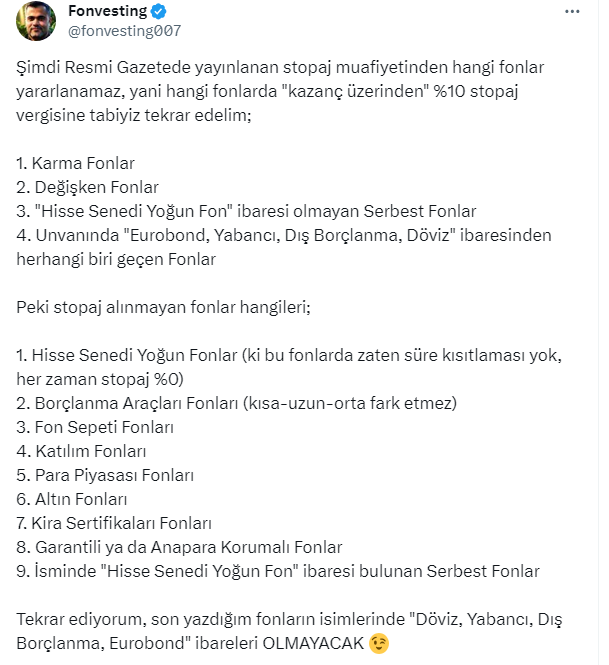Screen dimensions: 609x665
Task: Click the Fonvesting display name
Action: (x=106, y=12)
